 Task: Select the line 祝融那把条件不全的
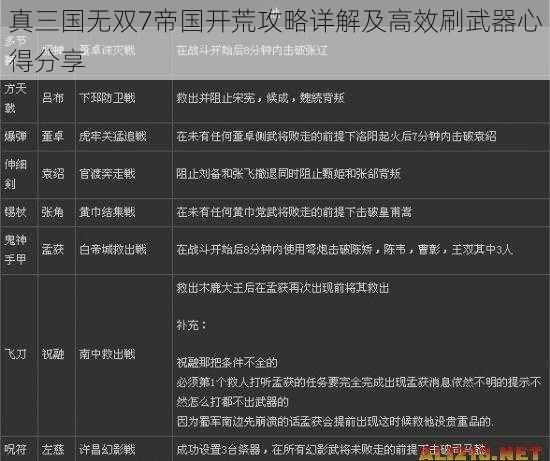tap(227, 362)
